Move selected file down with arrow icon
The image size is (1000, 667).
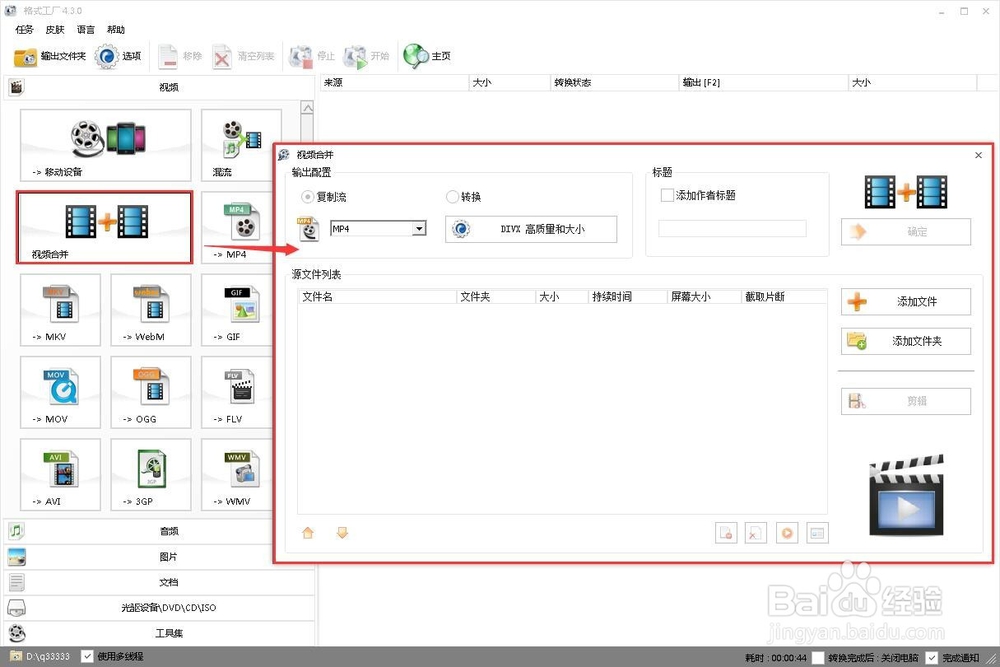[x=342, y=532]
